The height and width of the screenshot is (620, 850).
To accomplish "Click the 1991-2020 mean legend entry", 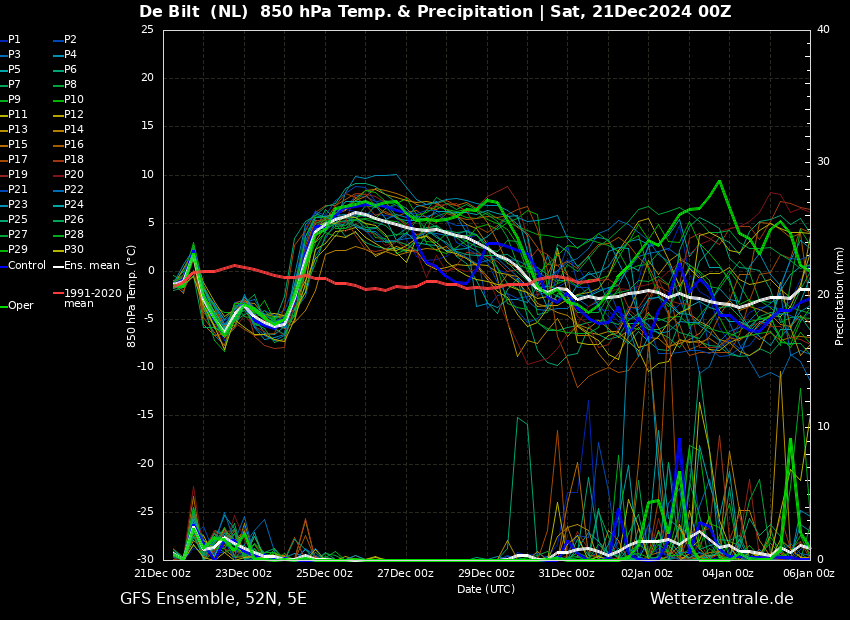I will tap(88, 298).
